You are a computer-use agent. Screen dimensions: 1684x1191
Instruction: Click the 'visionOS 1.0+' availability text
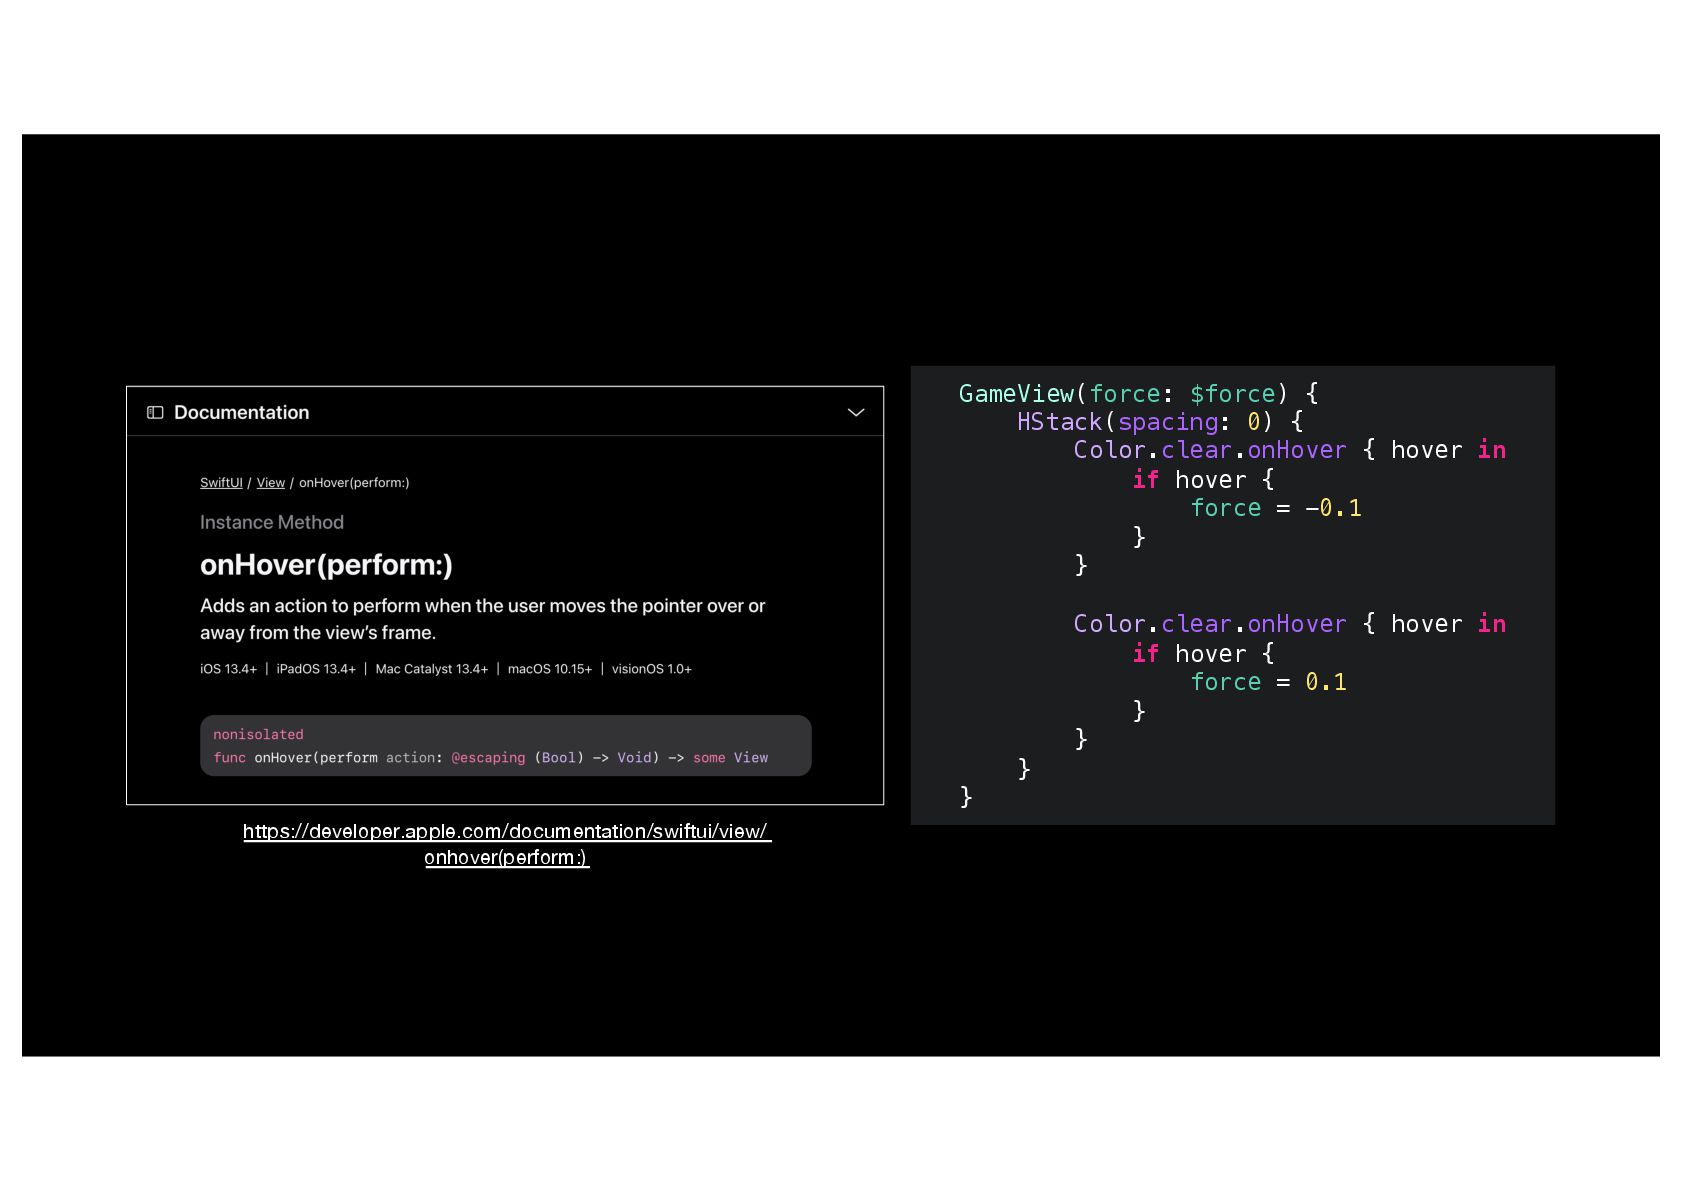pyautogui.click(x=652, y=669)
